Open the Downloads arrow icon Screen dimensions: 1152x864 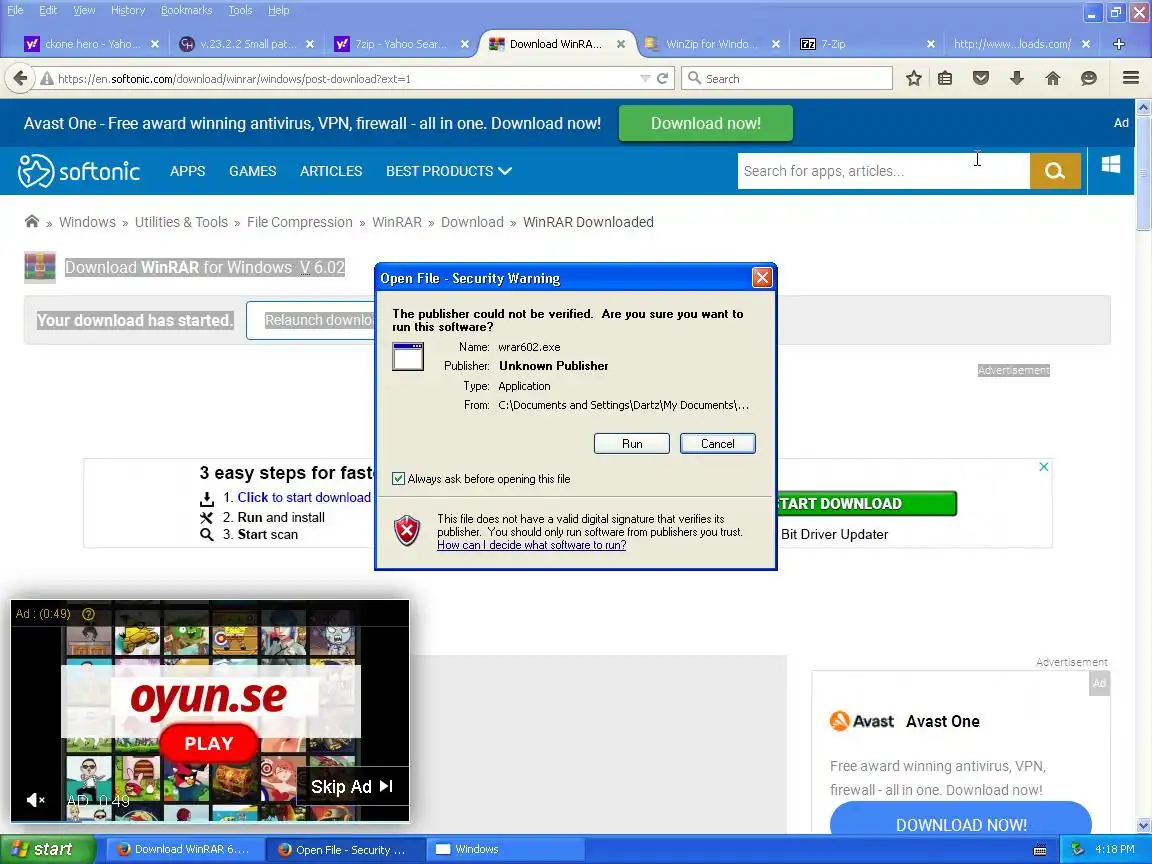tap(1017, 79)
